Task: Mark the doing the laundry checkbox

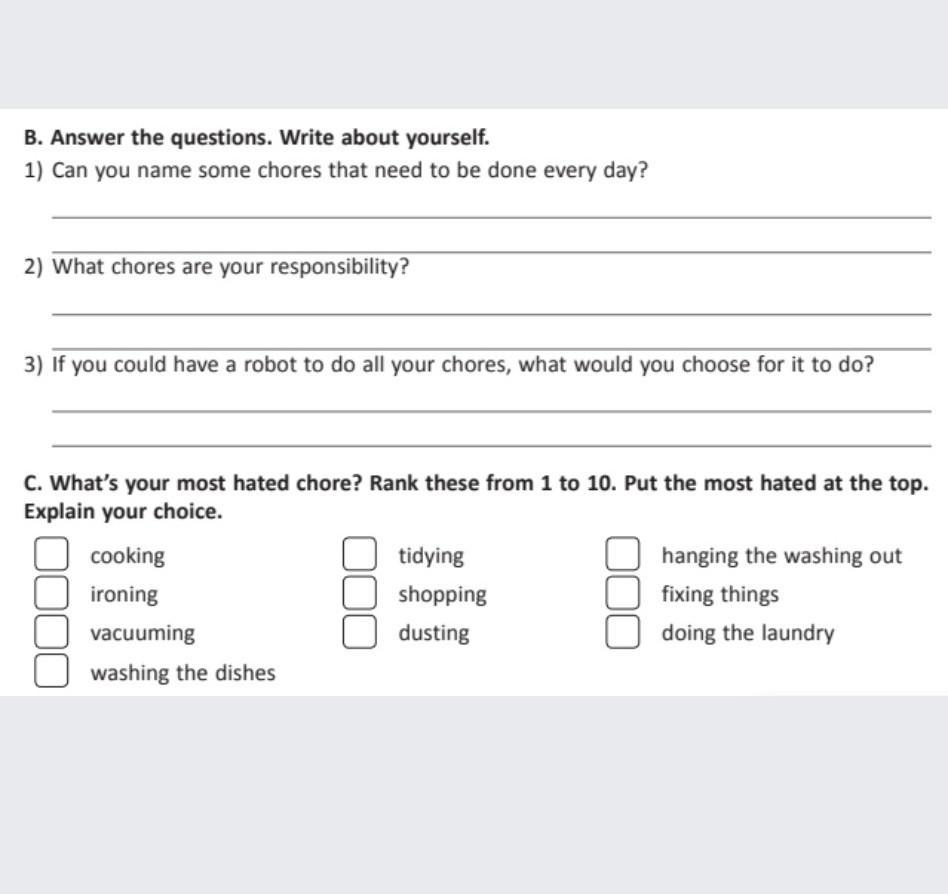Action: pos(623,632)
